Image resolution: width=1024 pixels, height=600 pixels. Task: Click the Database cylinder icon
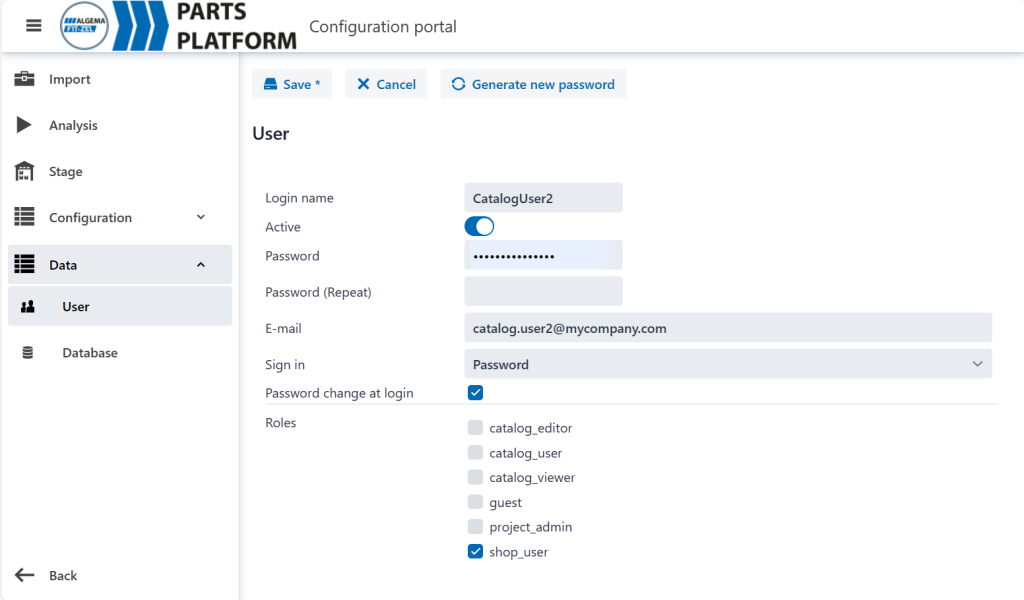point(27,353)
